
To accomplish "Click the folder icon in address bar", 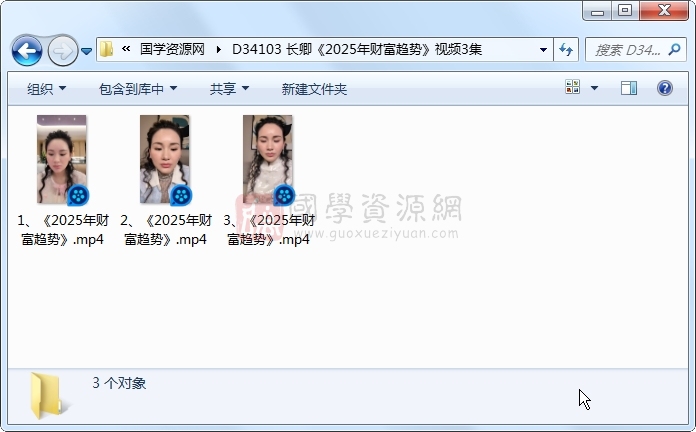I will [x=107, y=49].
